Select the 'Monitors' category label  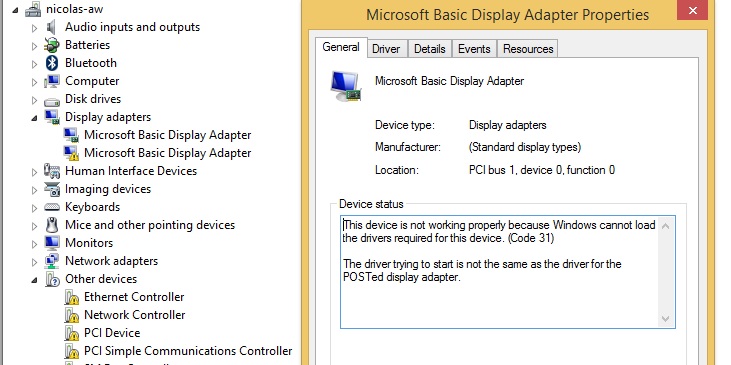point(89,243)
